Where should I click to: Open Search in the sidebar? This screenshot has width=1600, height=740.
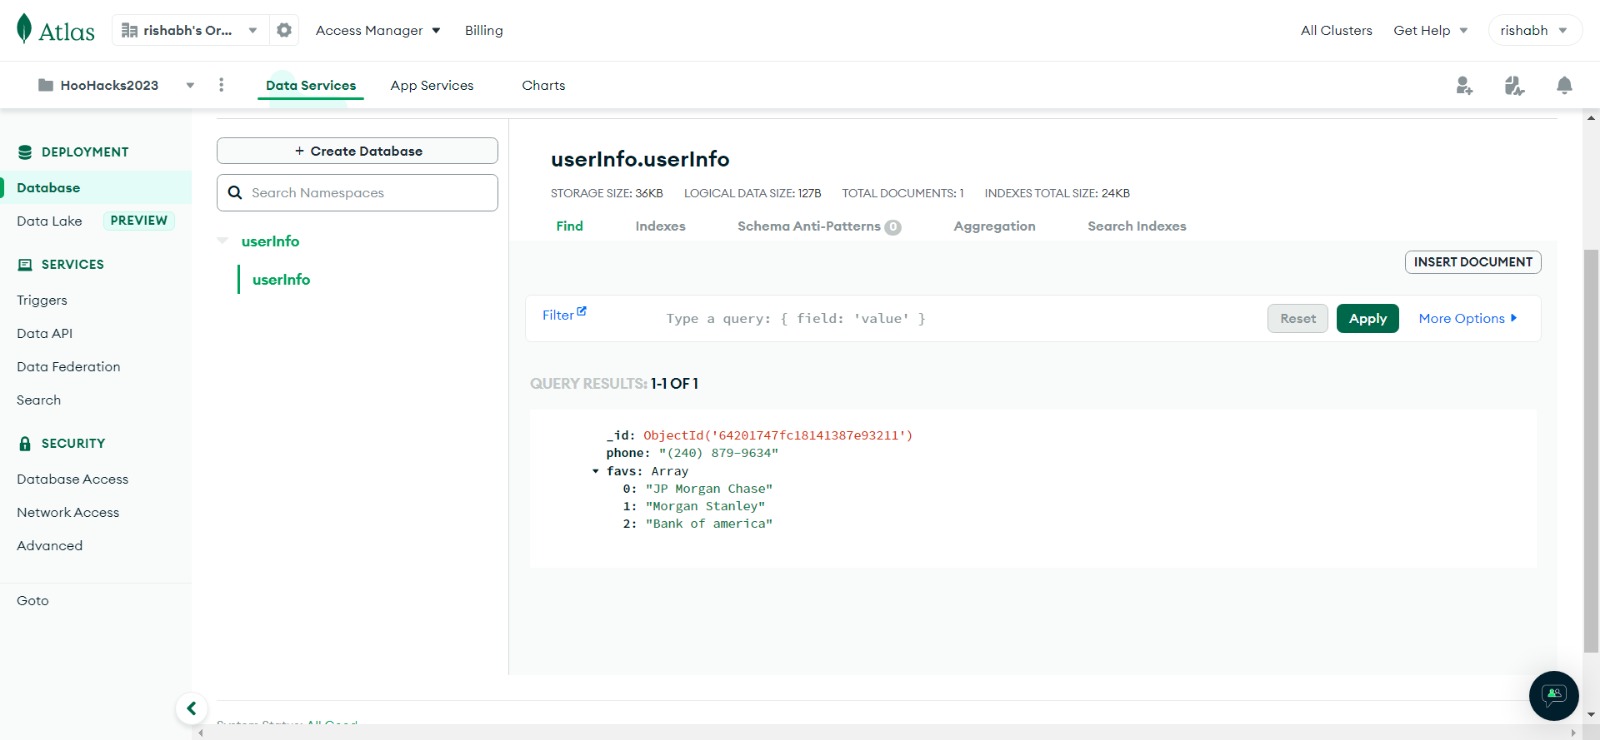click(x=39, y=400)
